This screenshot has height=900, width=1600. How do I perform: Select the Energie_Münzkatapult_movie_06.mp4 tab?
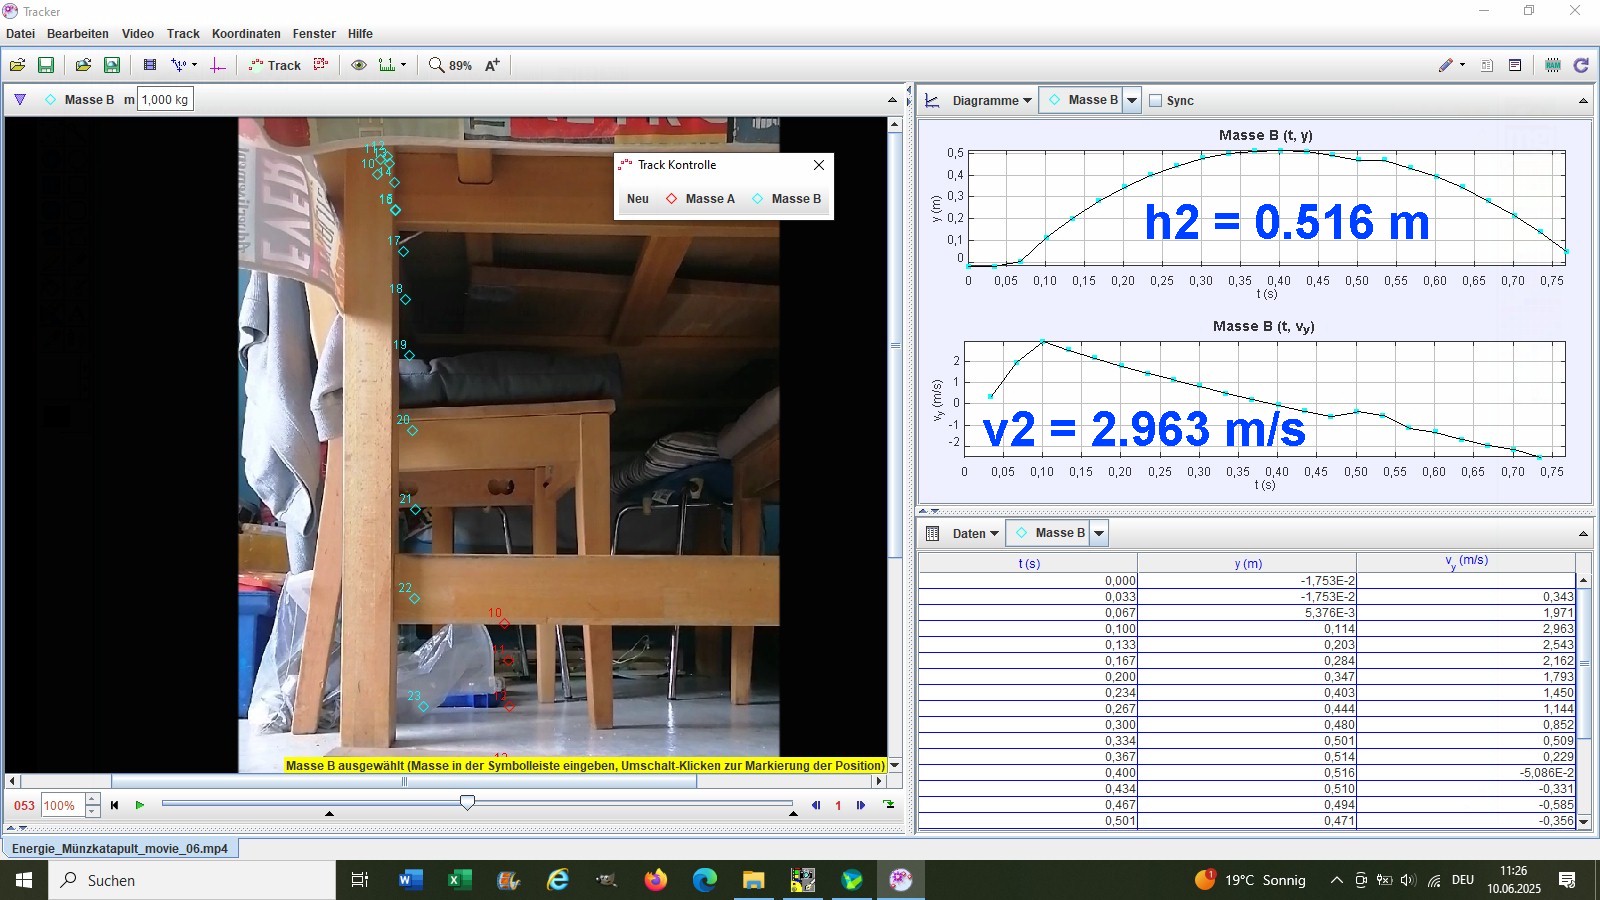120,848
